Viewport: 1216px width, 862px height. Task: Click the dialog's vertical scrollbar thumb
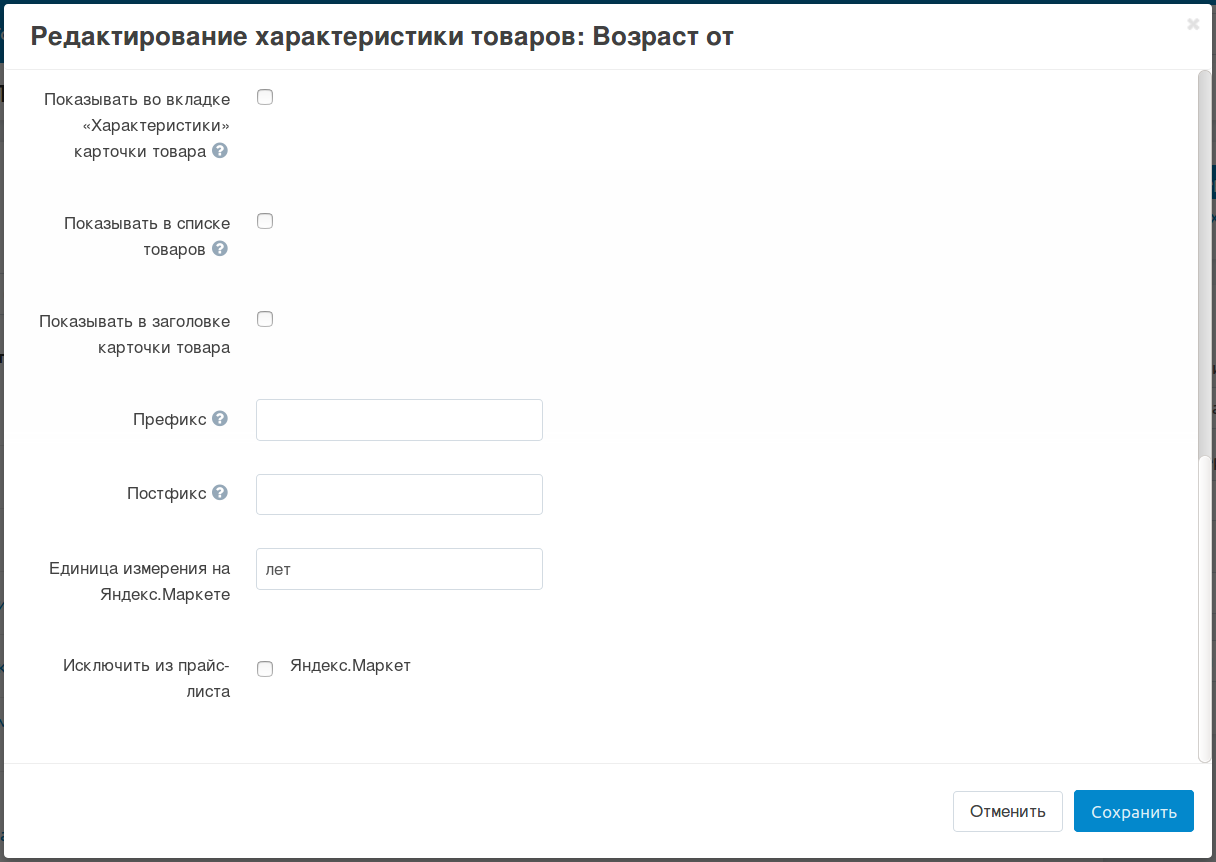1204,260
